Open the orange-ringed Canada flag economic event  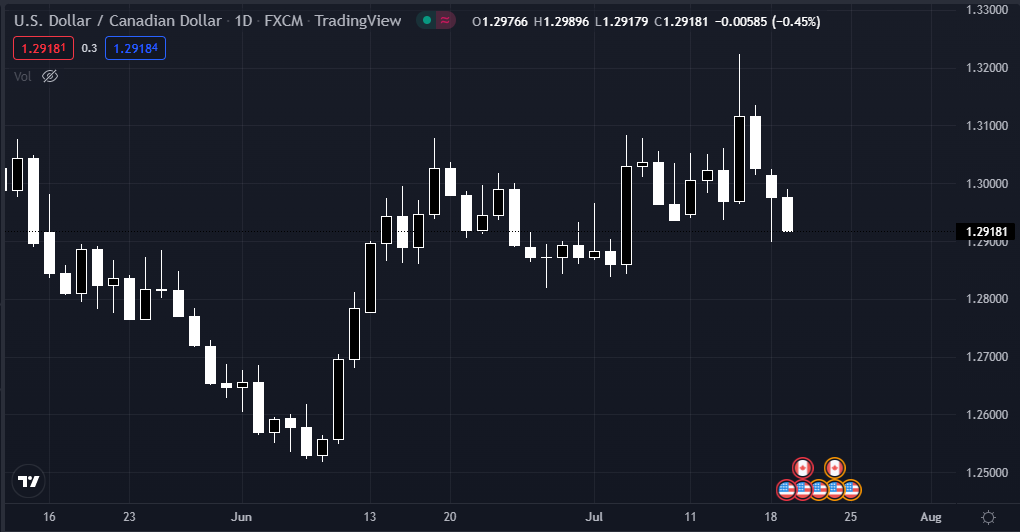pyautogui.click(x=835, y=468)
